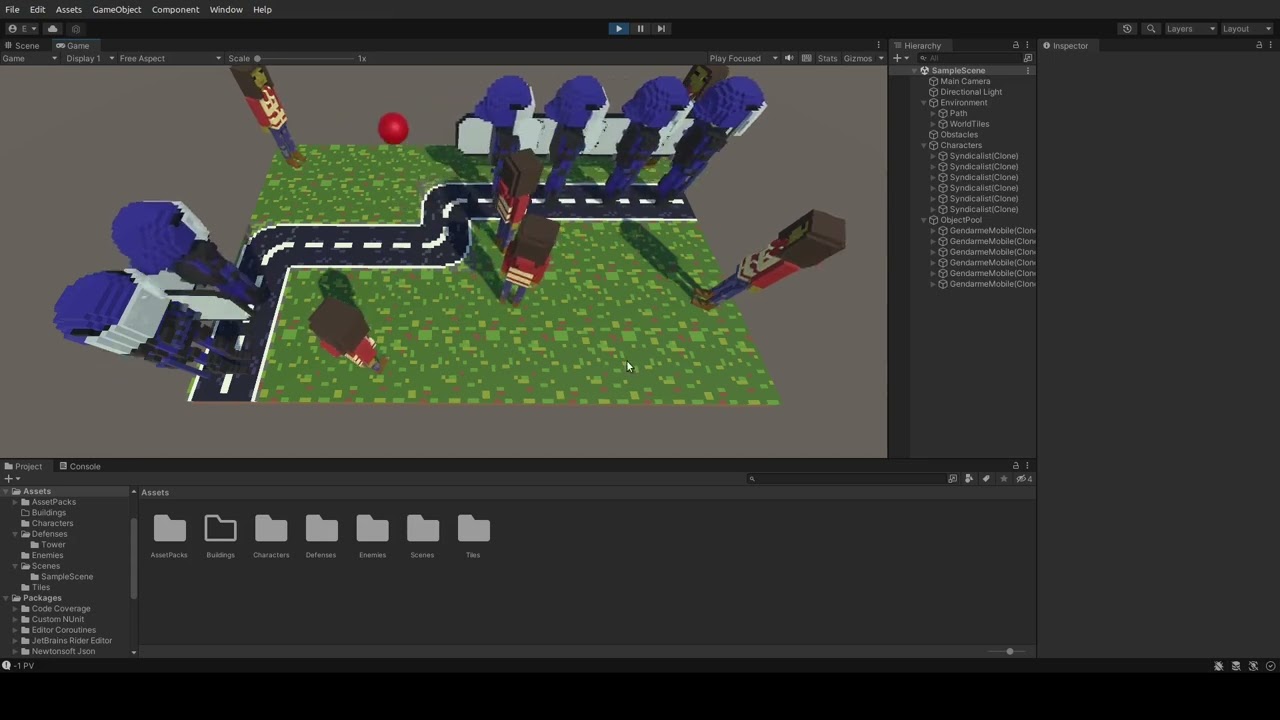Collapse the Defenses folder in Project tree

tap(15, 534)
